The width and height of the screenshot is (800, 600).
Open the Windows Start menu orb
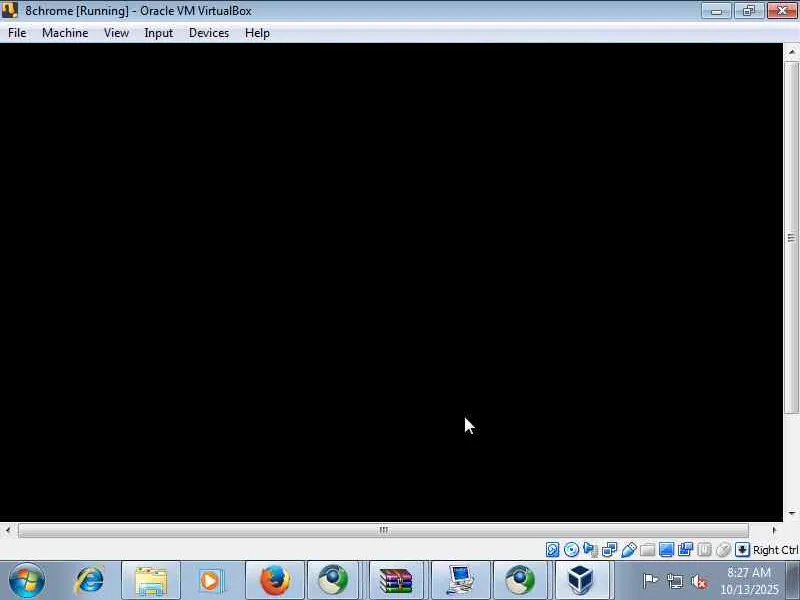click(27, 580)
